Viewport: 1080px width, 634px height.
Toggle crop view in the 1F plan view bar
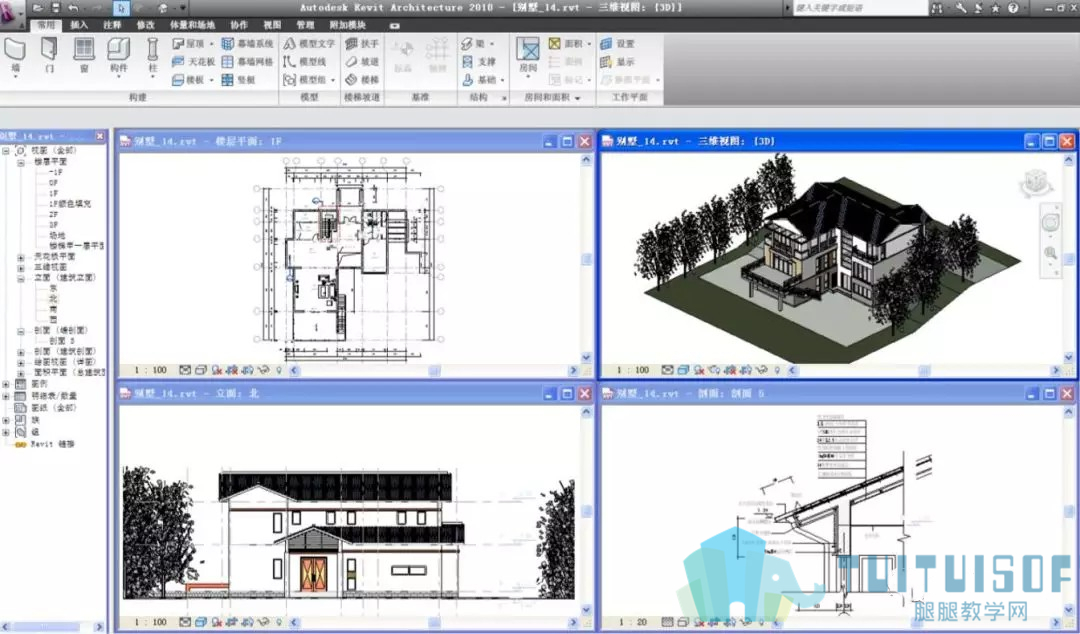pos(232,370)
